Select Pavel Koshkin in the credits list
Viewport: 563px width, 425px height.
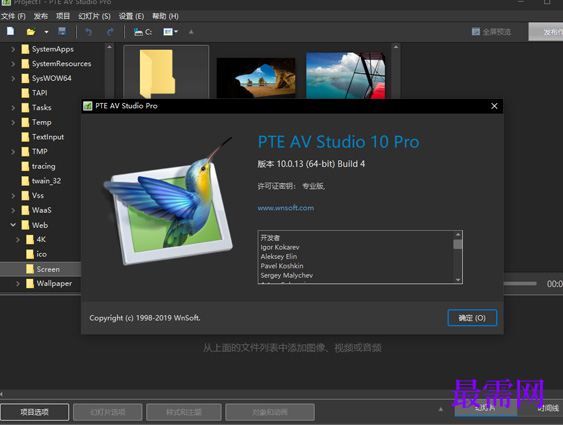pyautogui.click(x=282, y=266)
